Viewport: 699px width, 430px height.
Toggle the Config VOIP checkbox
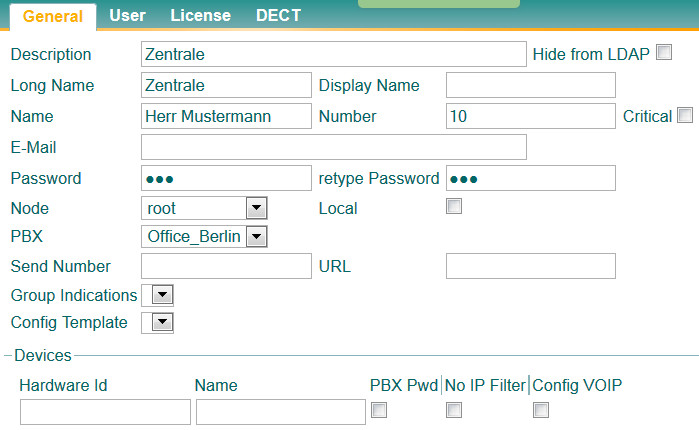click(x=541, y=410)
